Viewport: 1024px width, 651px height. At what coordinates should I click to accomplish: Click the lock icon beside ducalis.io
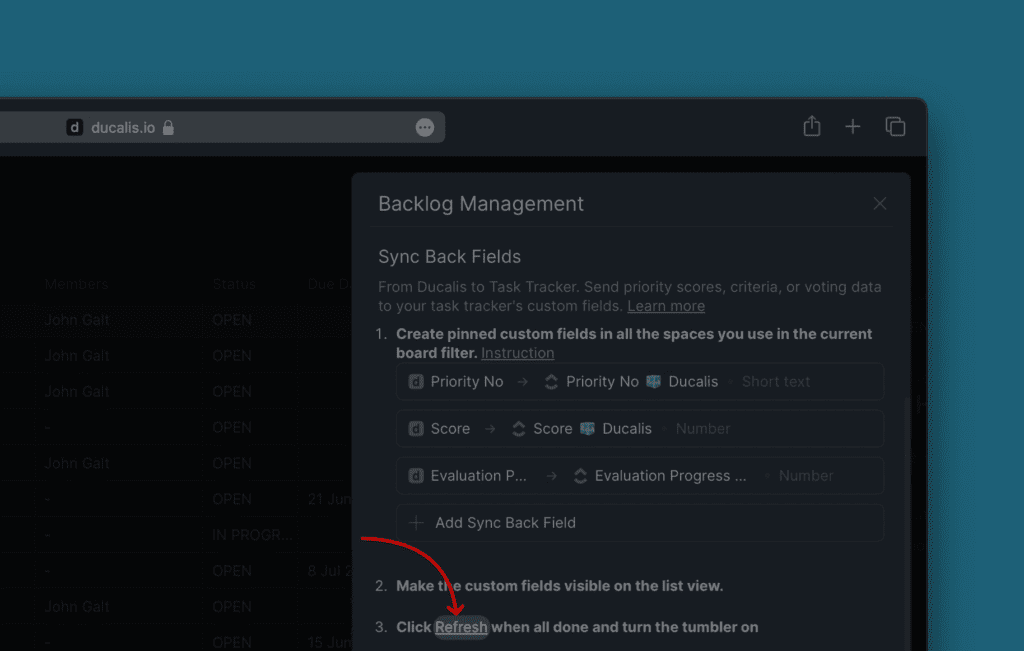click(x=168, y=128)
